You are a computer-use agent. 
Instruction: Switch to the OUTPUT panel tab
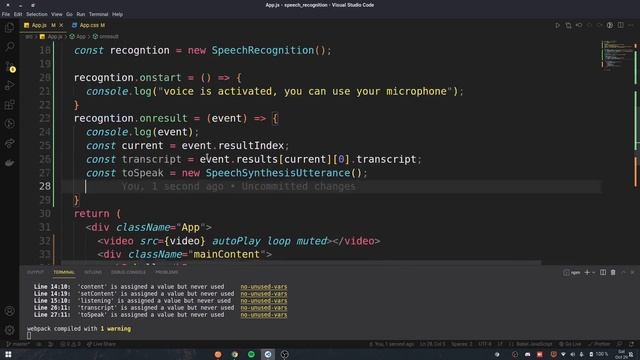(35, 272)
